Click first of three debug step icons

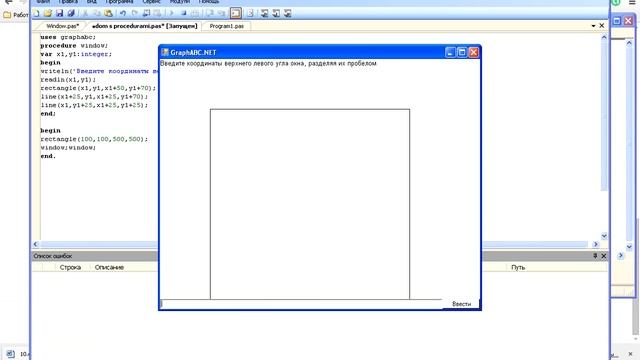[x=264, y=13]
